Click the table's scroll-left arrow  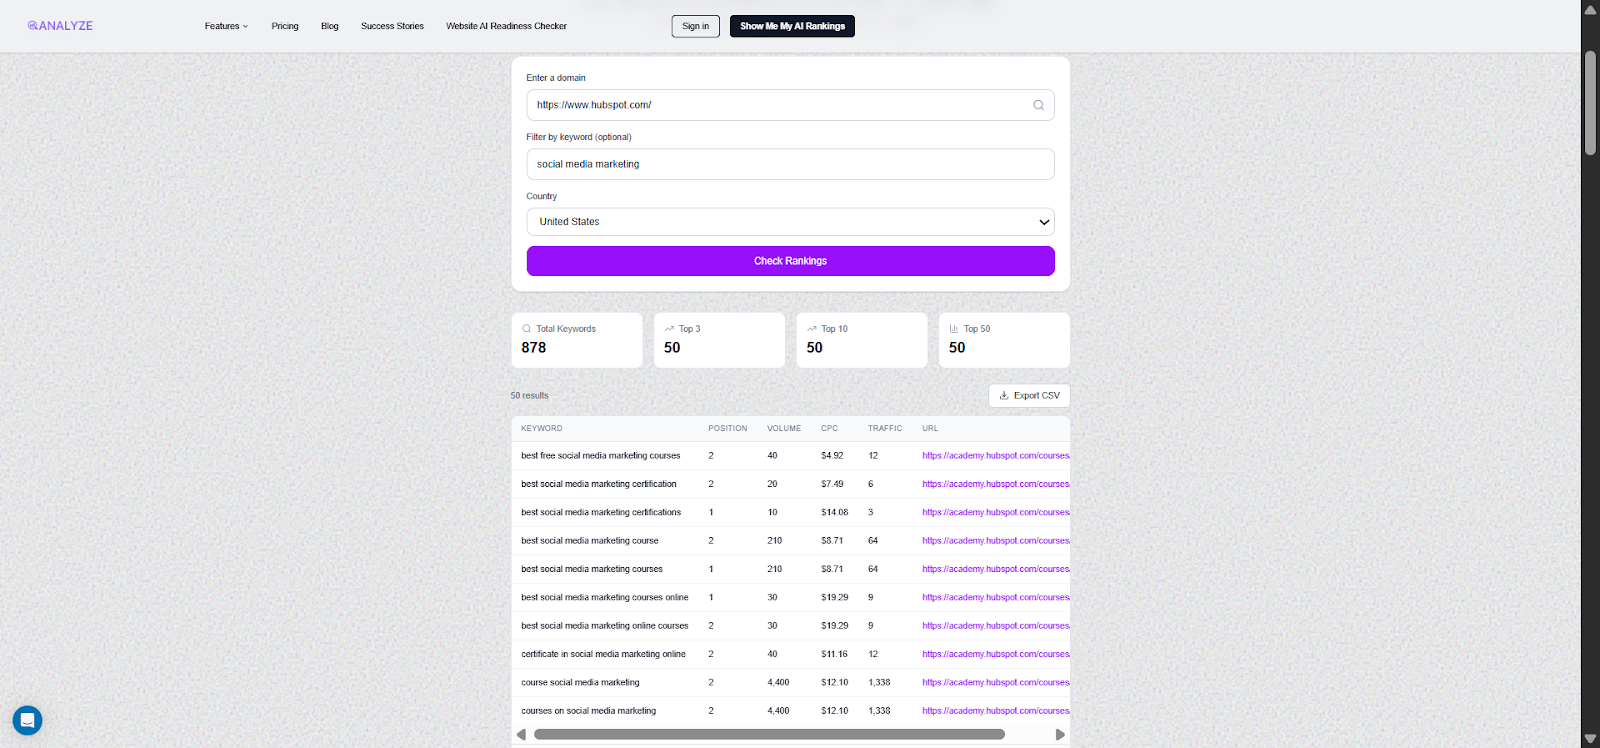[x=521, y=734]
